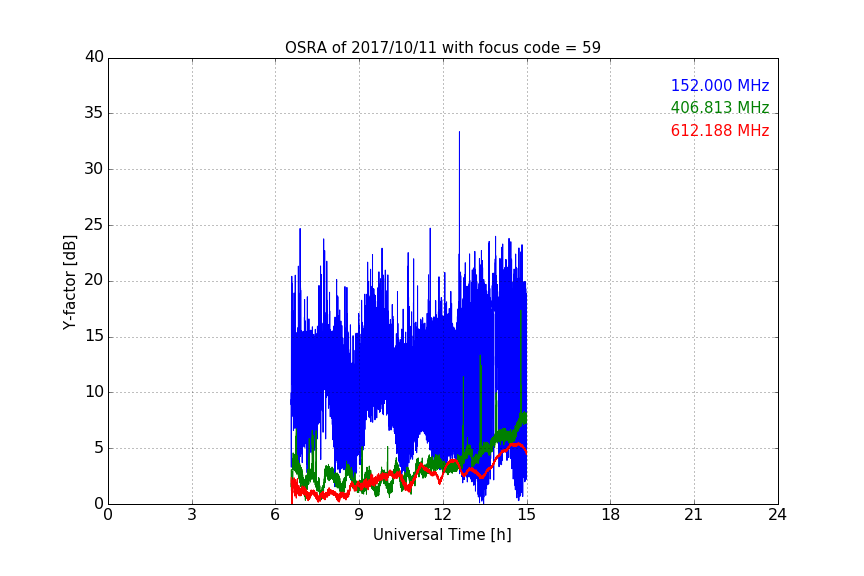Click the y-axis tick label '20'

pos(94,281)
